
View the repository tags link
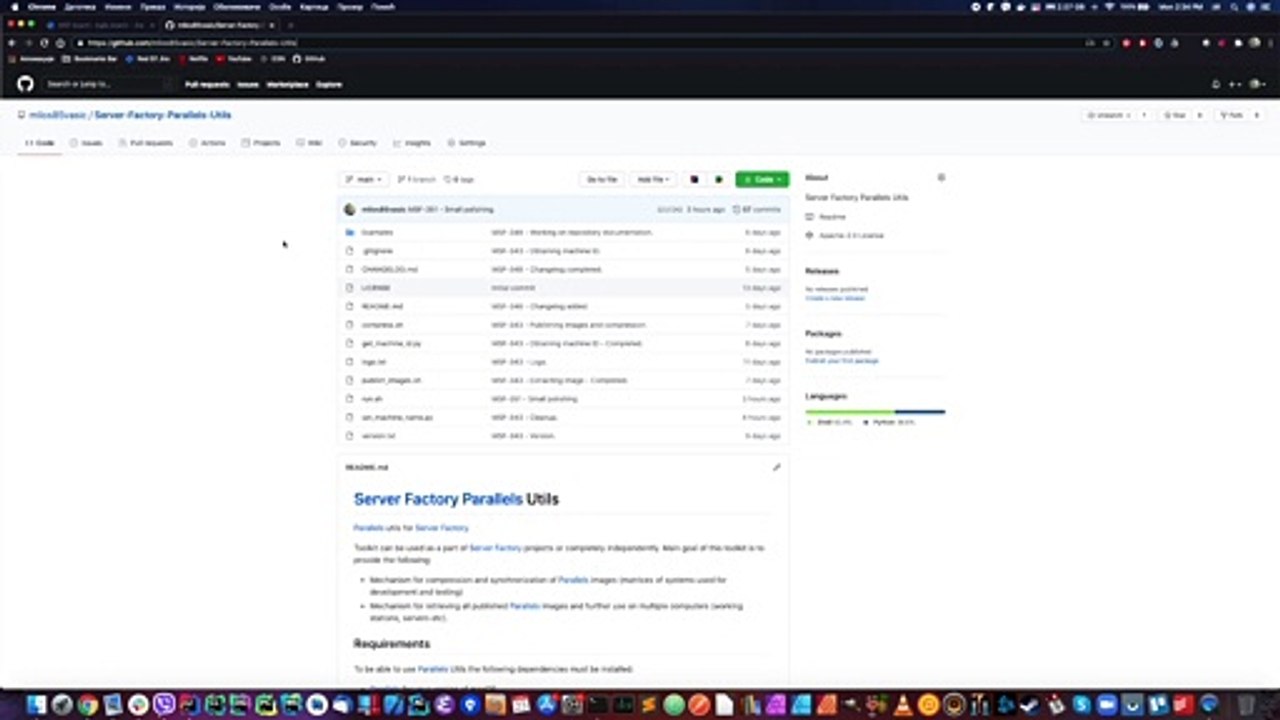click(x=459, y=180)
